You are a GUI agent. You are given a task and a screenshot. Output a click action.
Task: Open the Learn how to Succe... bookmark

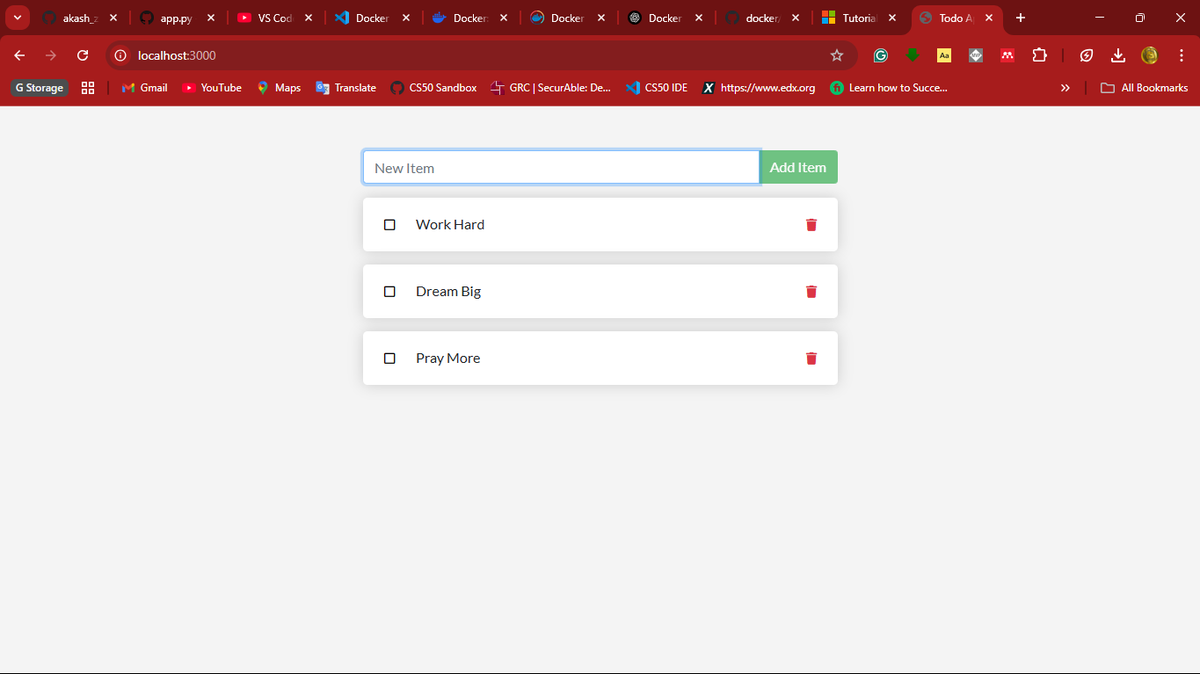click(x=888, y=88)
